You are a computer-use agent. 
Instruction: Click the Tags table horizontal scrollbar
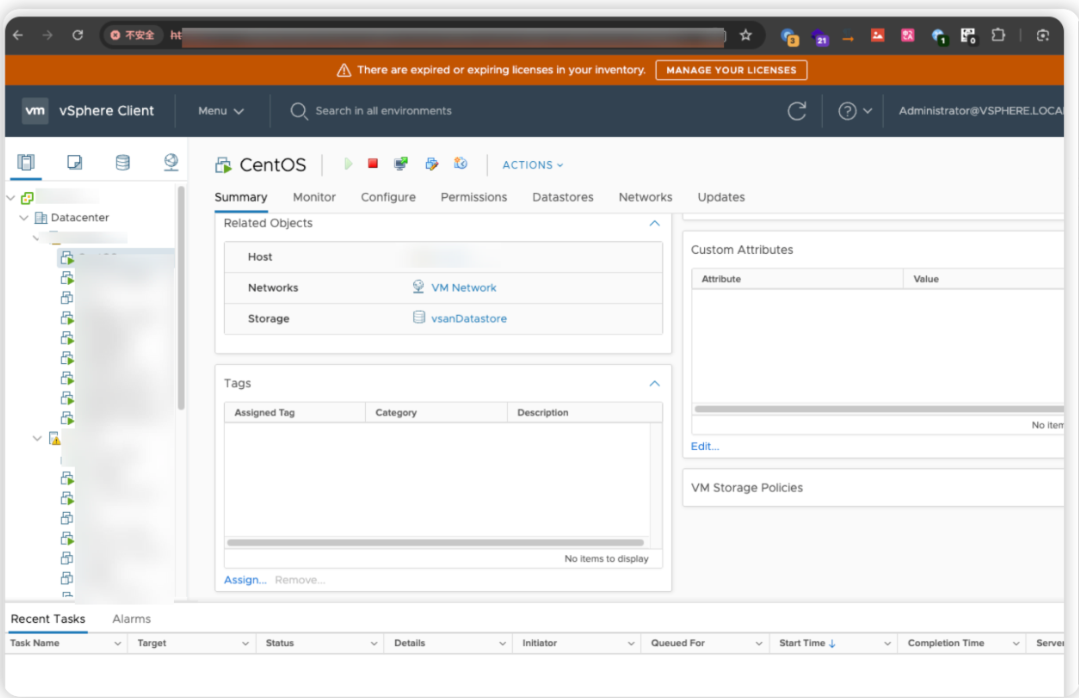(436, 542)
